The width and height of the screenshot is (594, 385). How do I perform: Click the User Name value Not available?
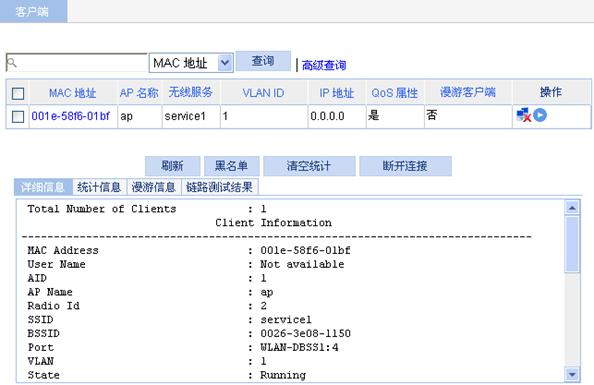(x=302, y=264)
